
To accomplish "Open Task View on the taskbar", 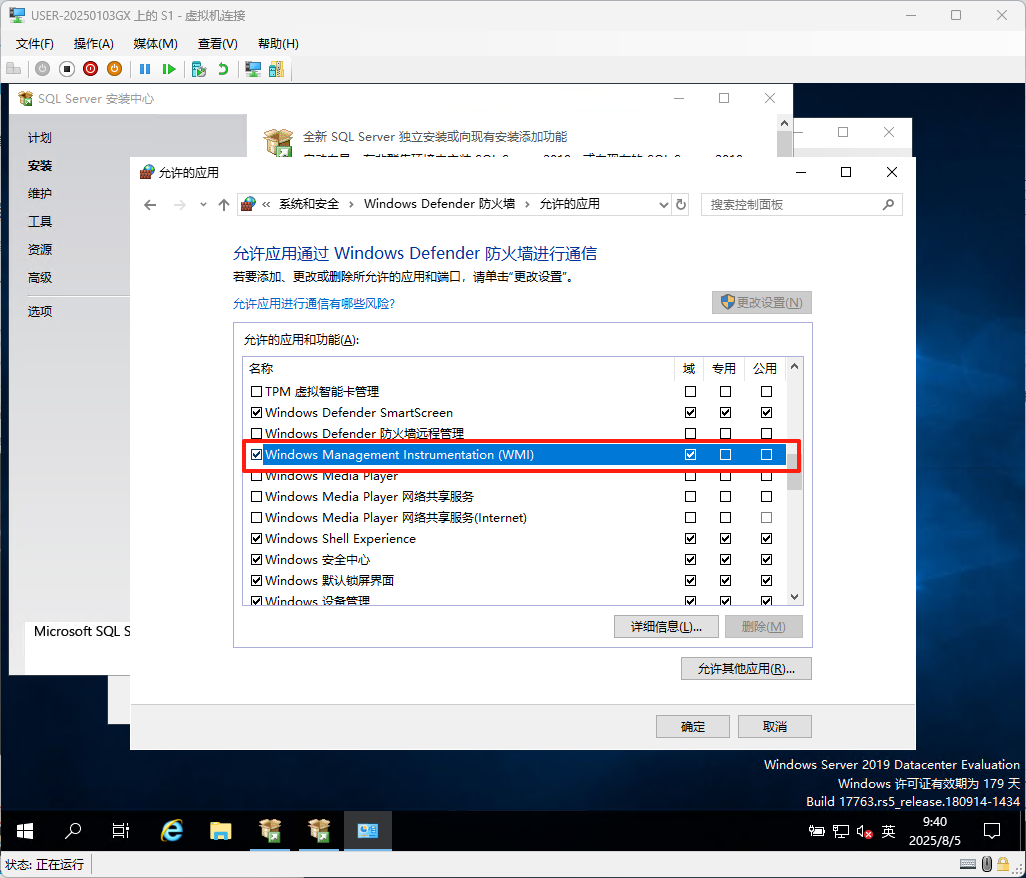I will click(x=121, y=831).
